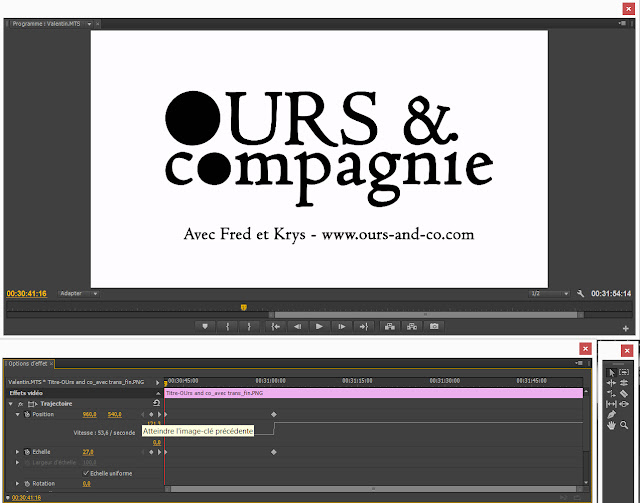
Task: Select the Ripple Edit tool
Action: tap(611, 383)
